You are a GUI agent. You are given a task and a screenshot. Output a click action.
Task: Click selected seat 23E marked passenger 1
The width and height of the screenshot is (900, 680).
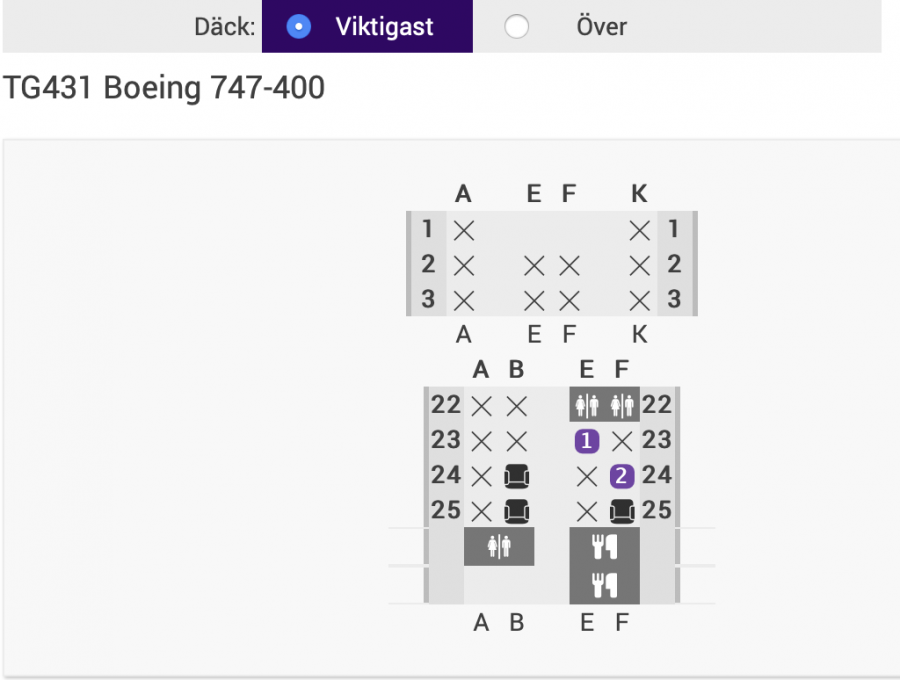pos(587,440)
